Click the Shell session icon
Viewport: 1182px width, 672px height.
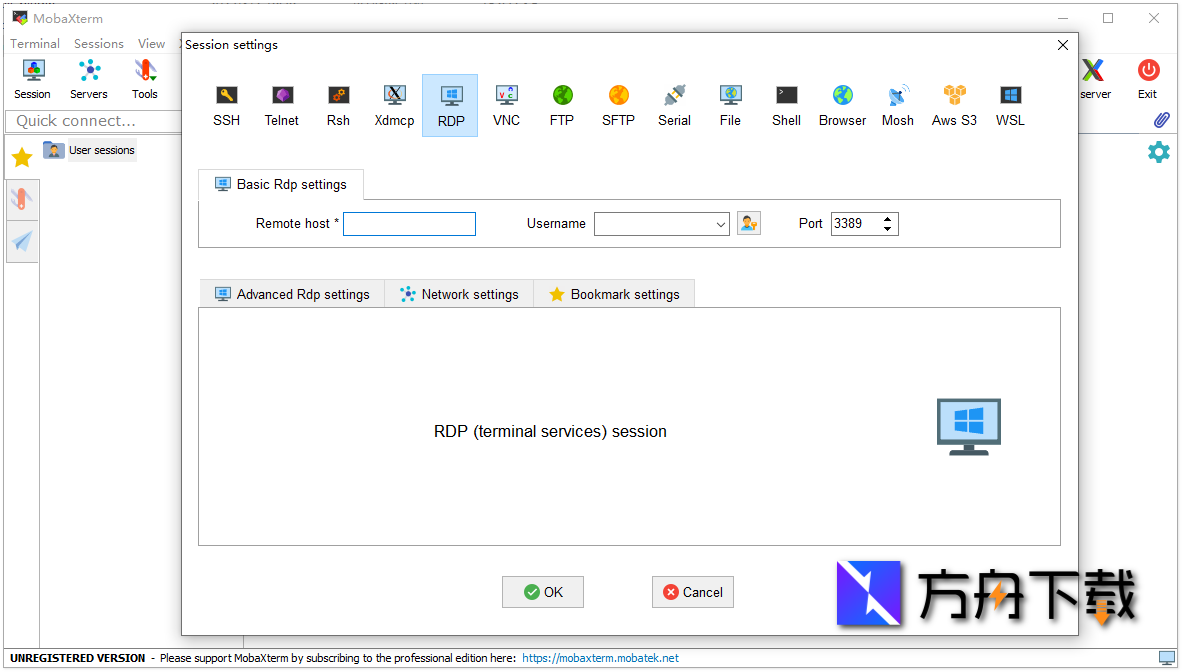(786, 104)
